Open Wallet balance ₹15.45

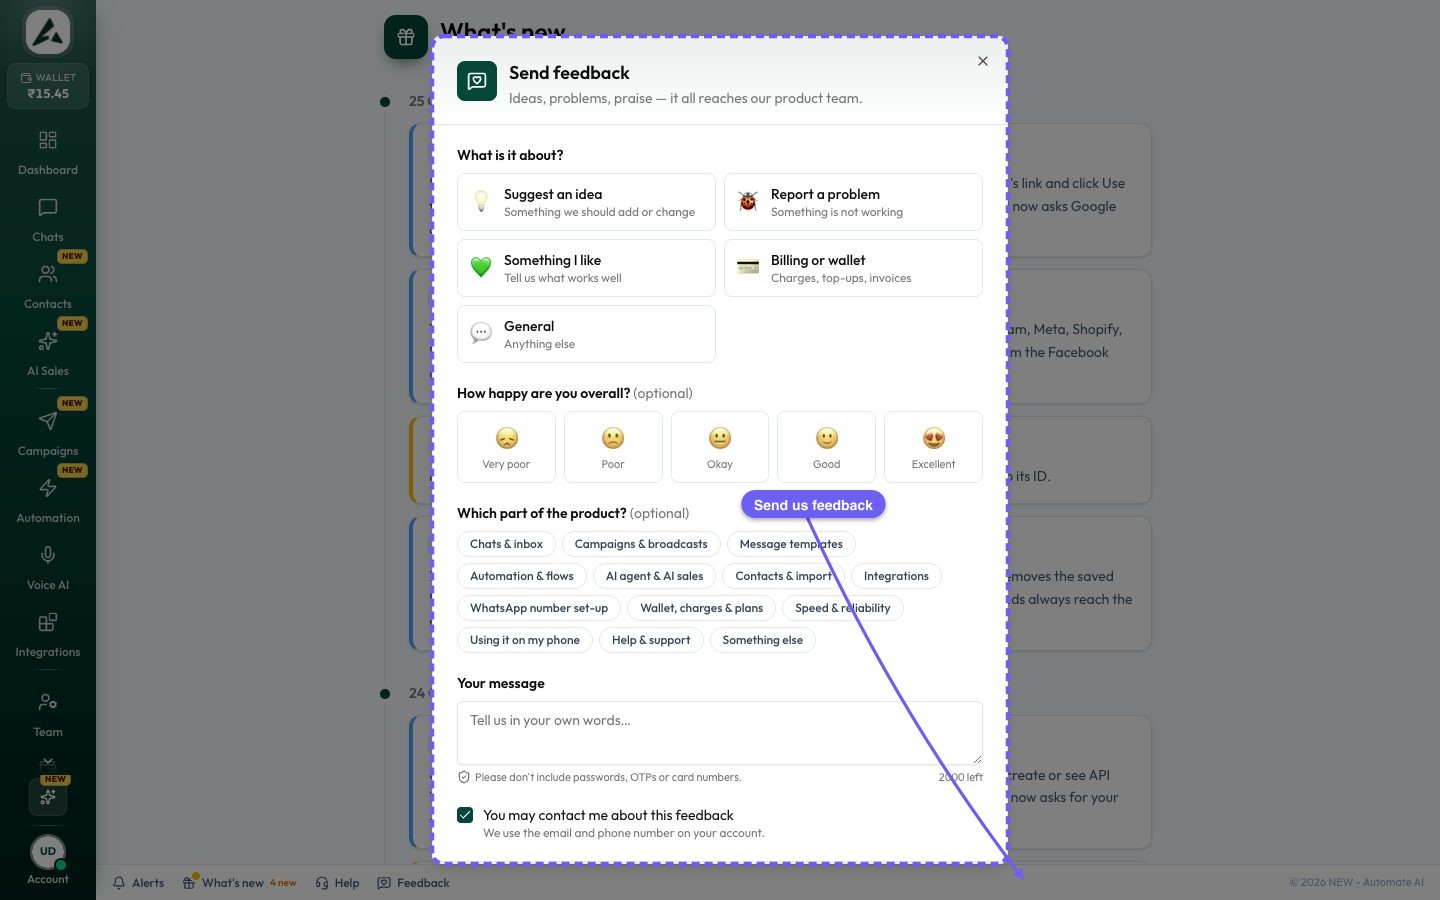click(x=48, y=86)
